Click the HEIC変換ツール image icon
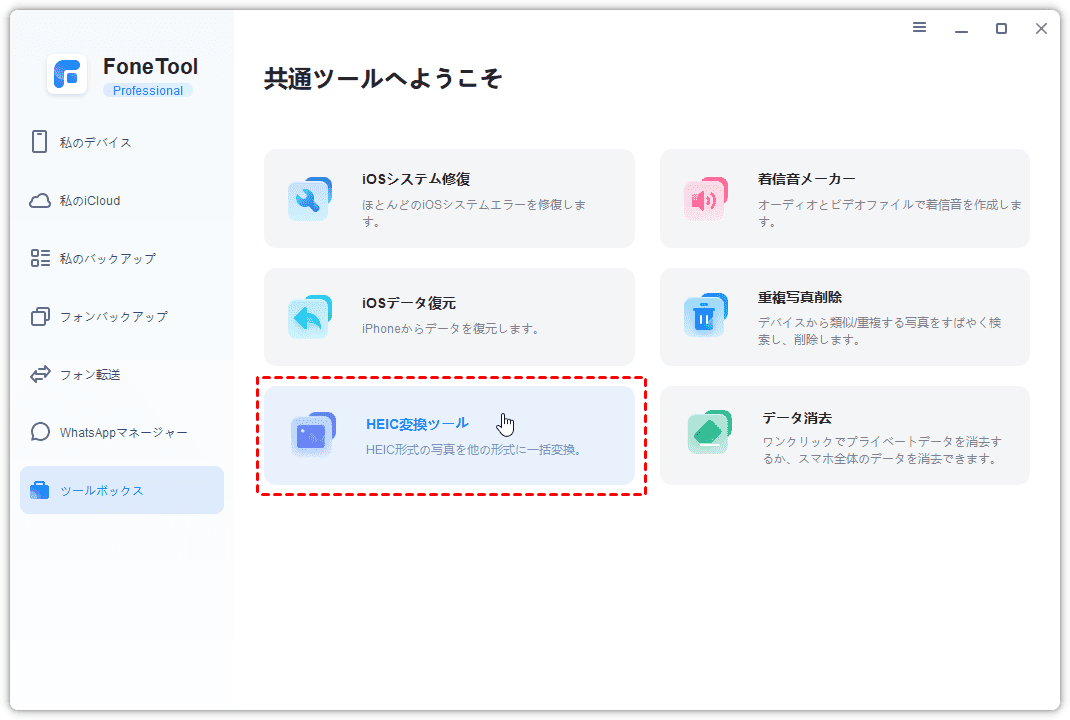 tap(312, 435)
